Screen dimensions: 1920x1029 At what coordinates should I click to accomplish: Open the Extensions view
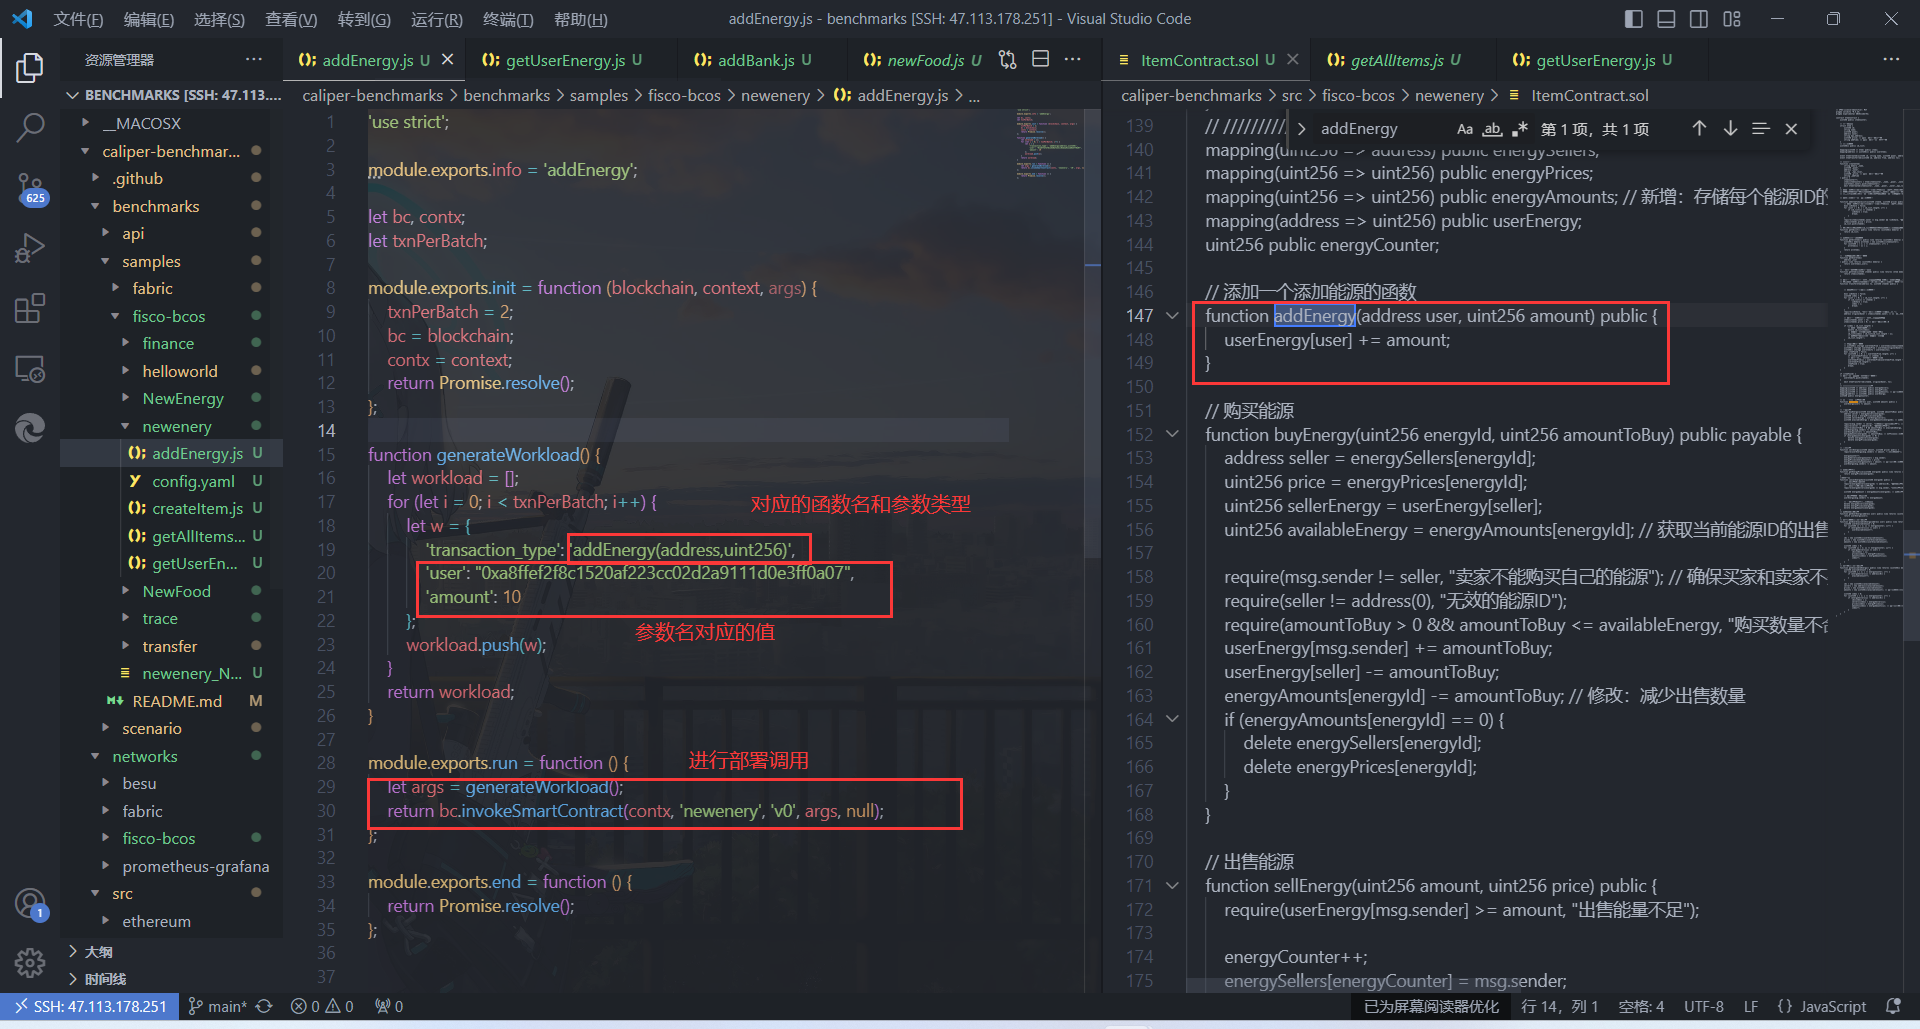click(29, 308)
